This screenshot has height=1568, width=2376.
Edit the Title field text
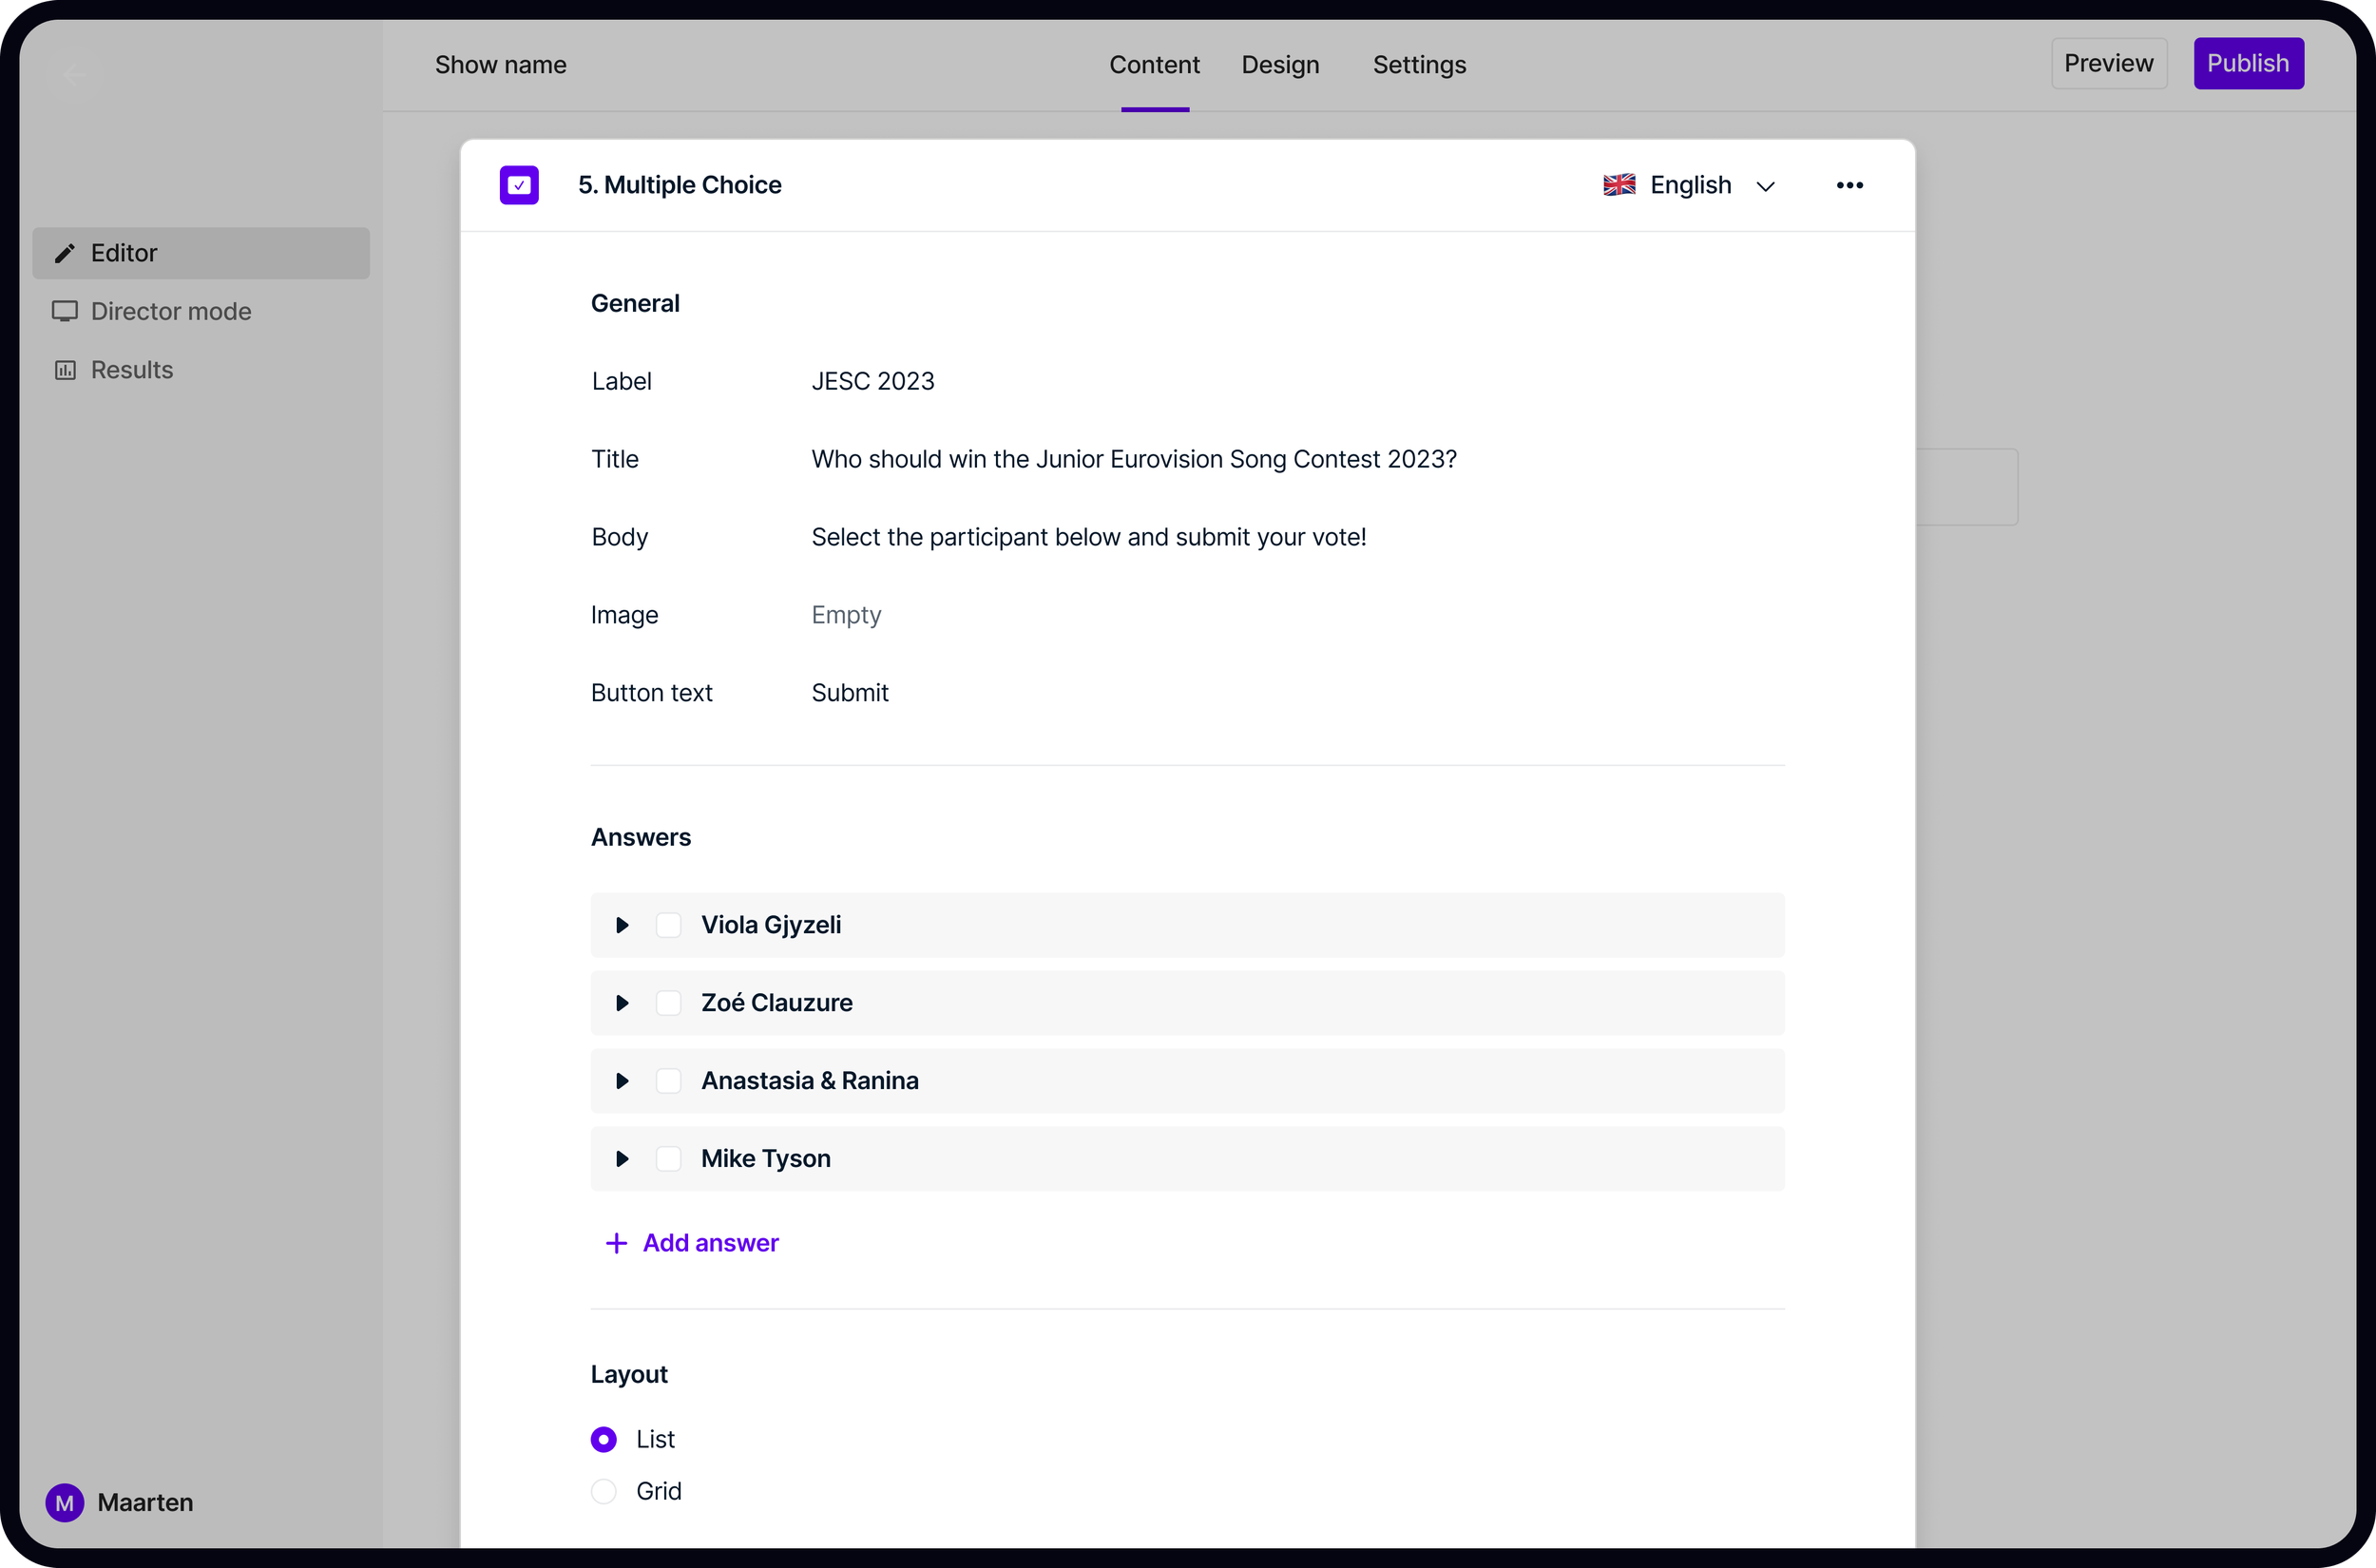(1133, 459)
